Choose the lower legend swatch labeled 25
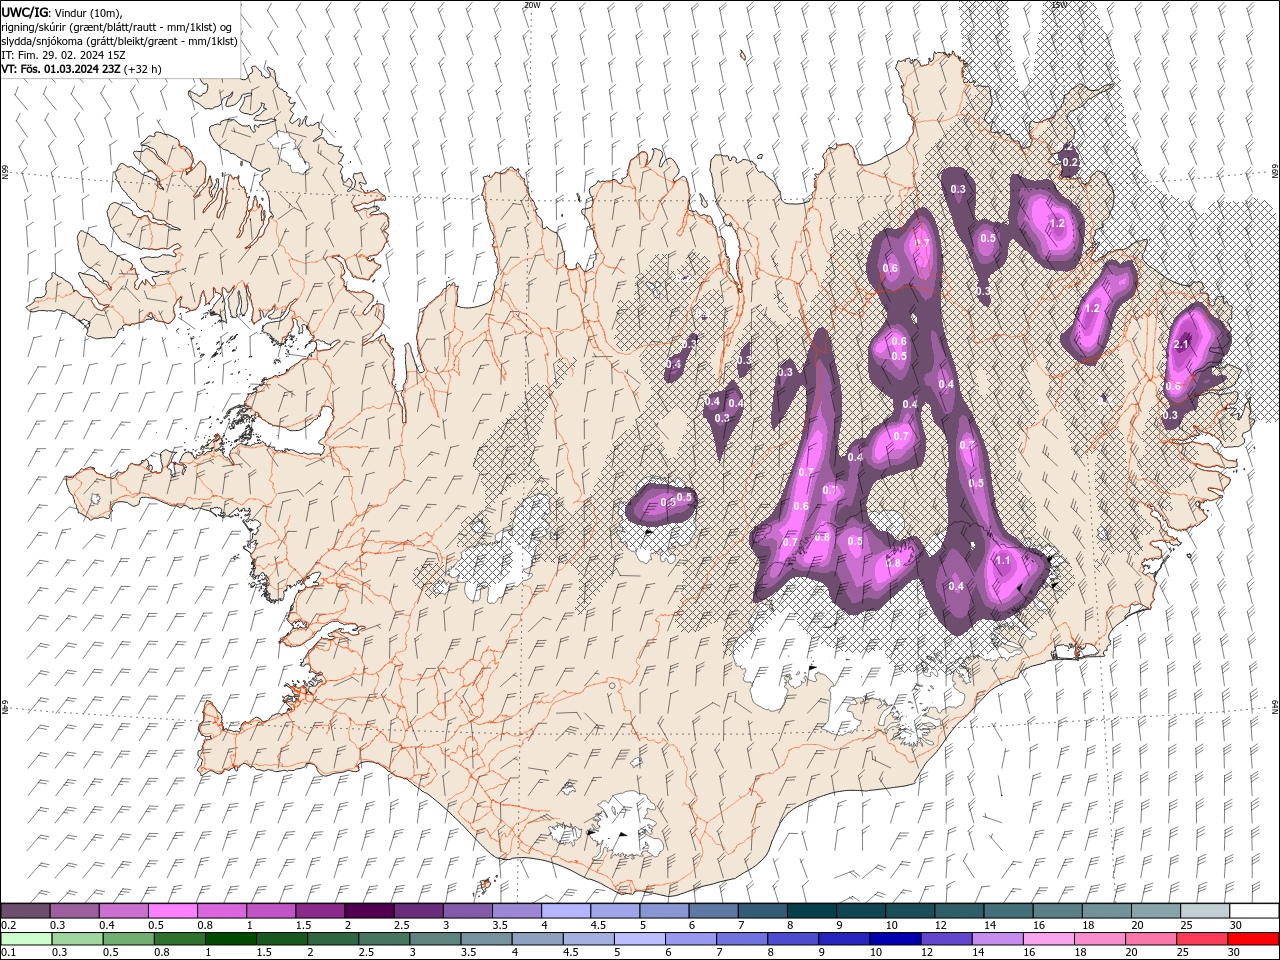The image size is (1280, 960). [1204, 939]
